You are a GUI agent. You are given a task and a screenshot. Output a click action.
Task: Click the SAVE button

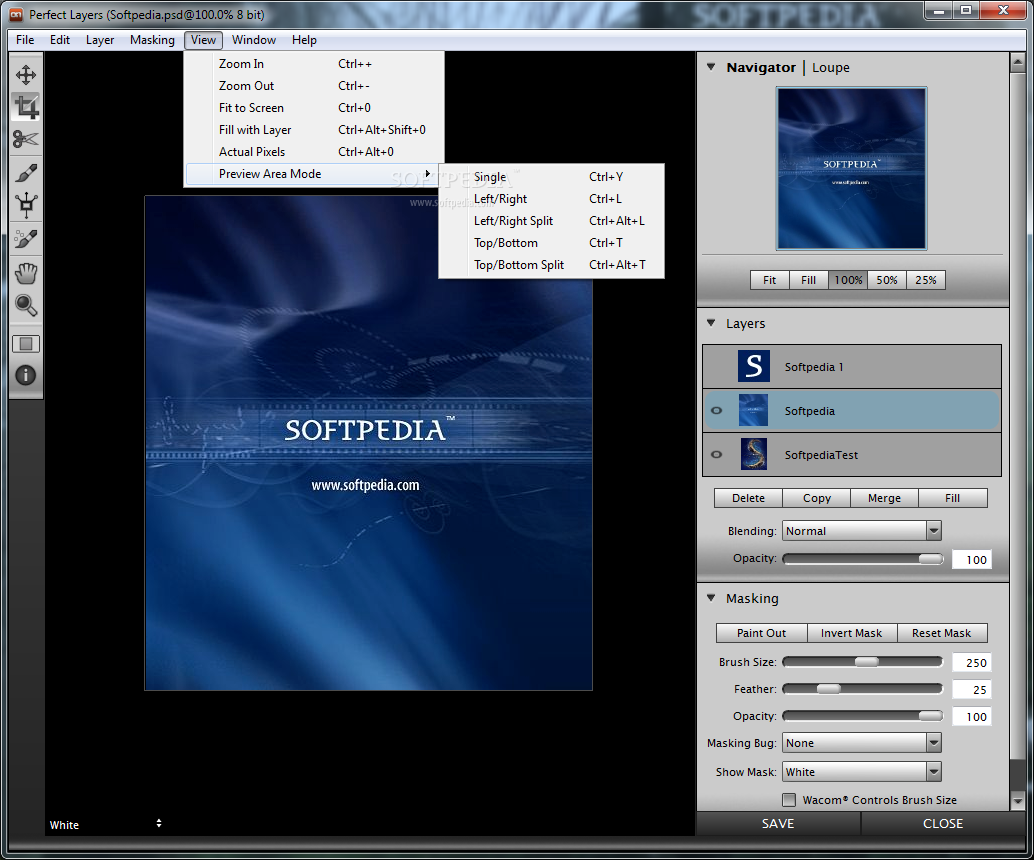point(778,823)
